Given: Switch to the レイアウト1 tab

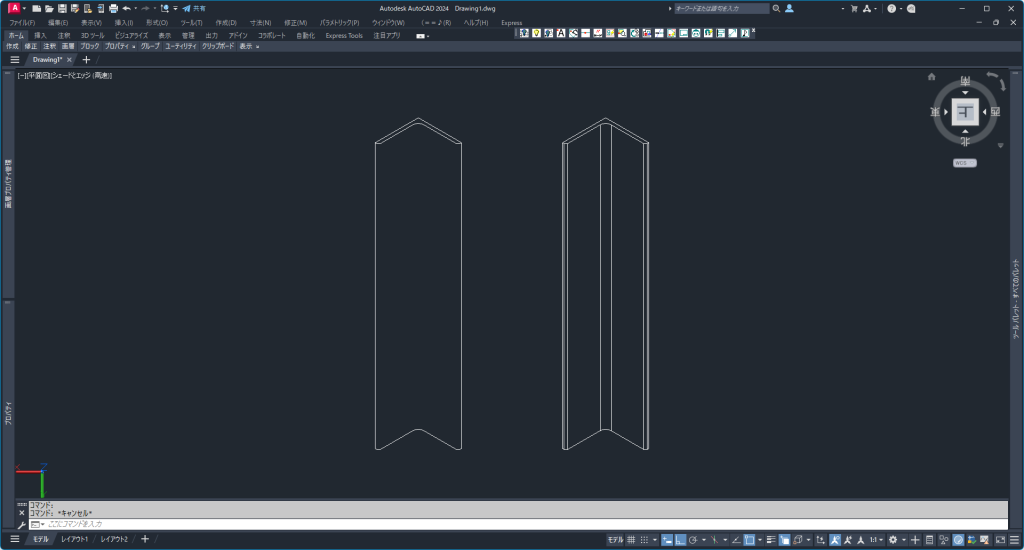Looking at the screenshot, I should point(74,540).
